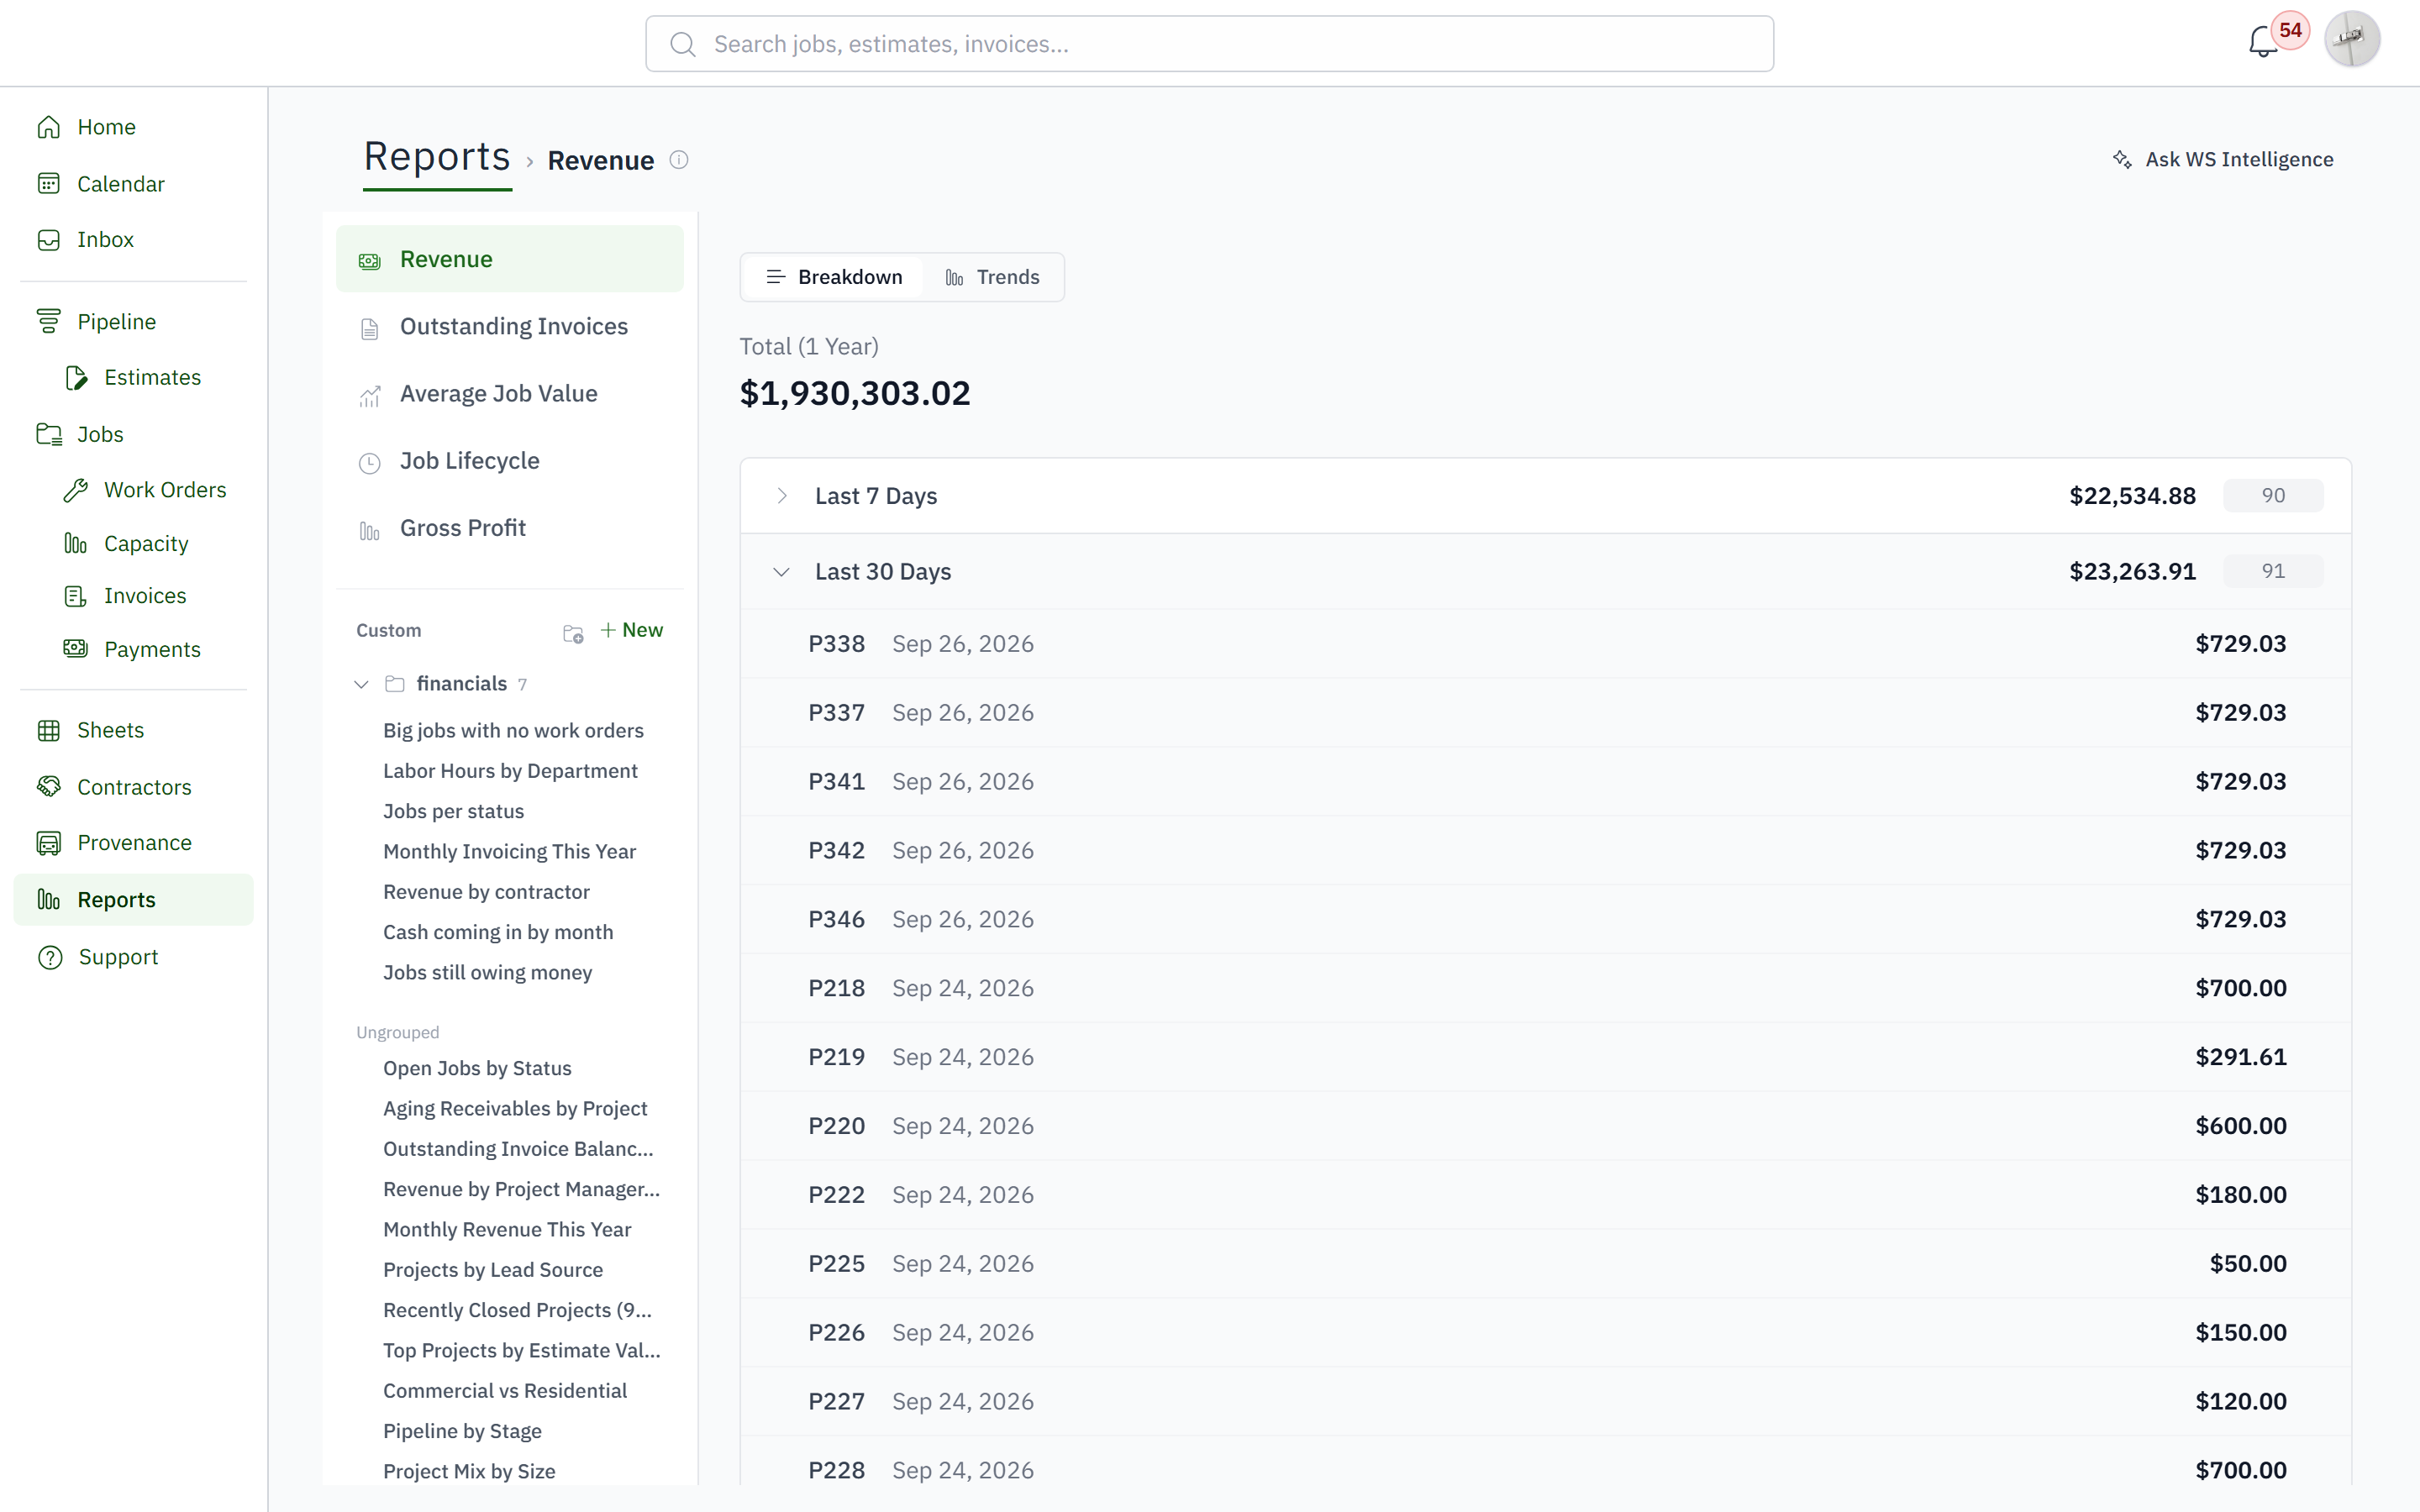Click the Estimates pencil icon
The image size is (2420, 1512).
[x=76, y=378]
